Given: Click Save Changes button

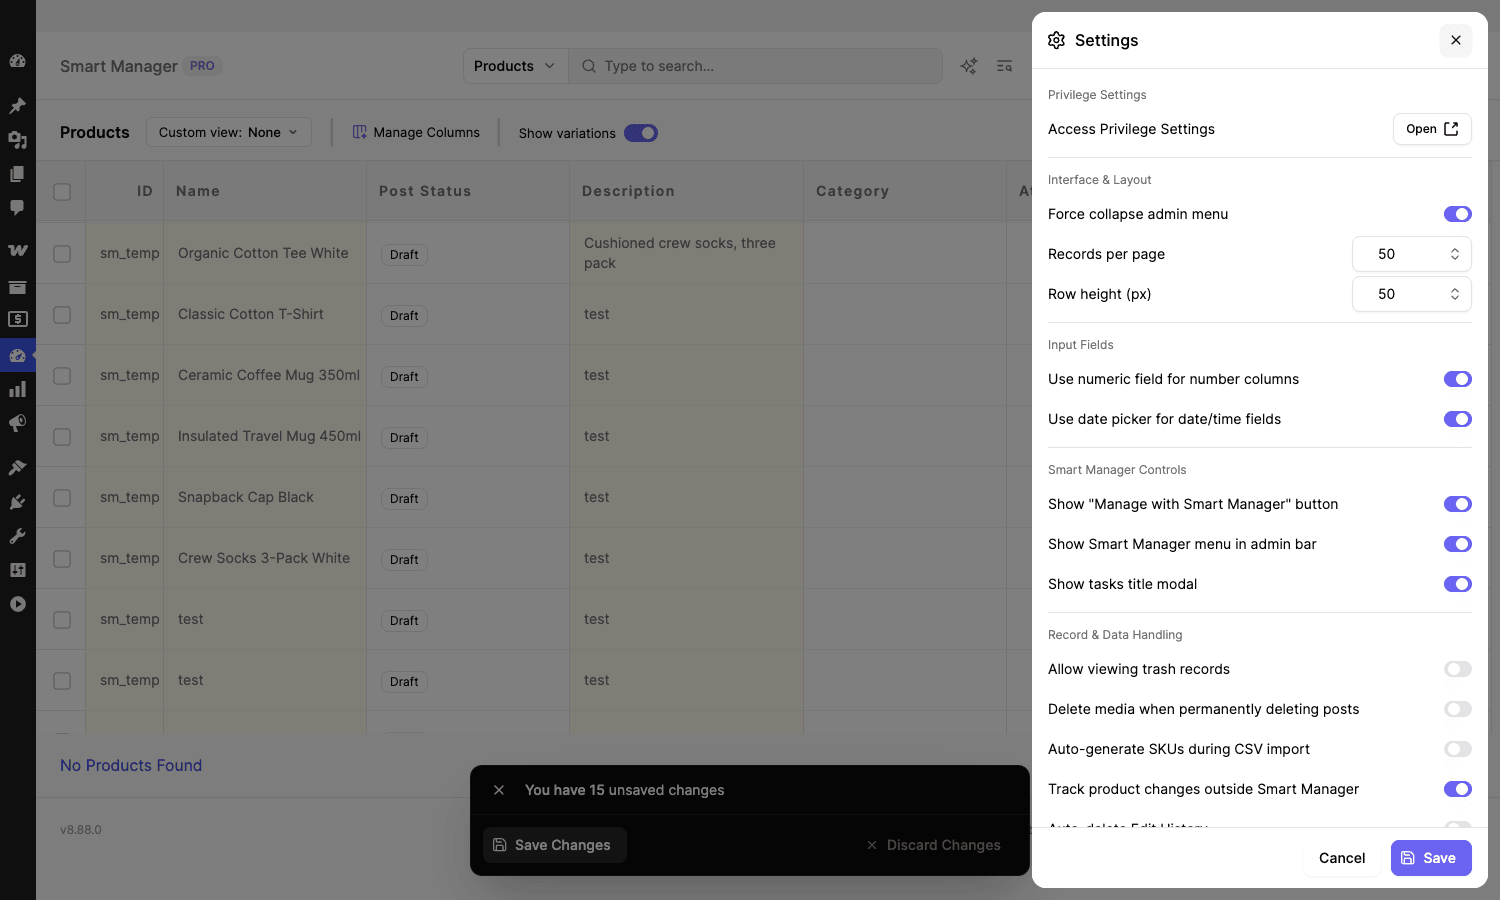Looking at the screenshot, I should [554, 845].
